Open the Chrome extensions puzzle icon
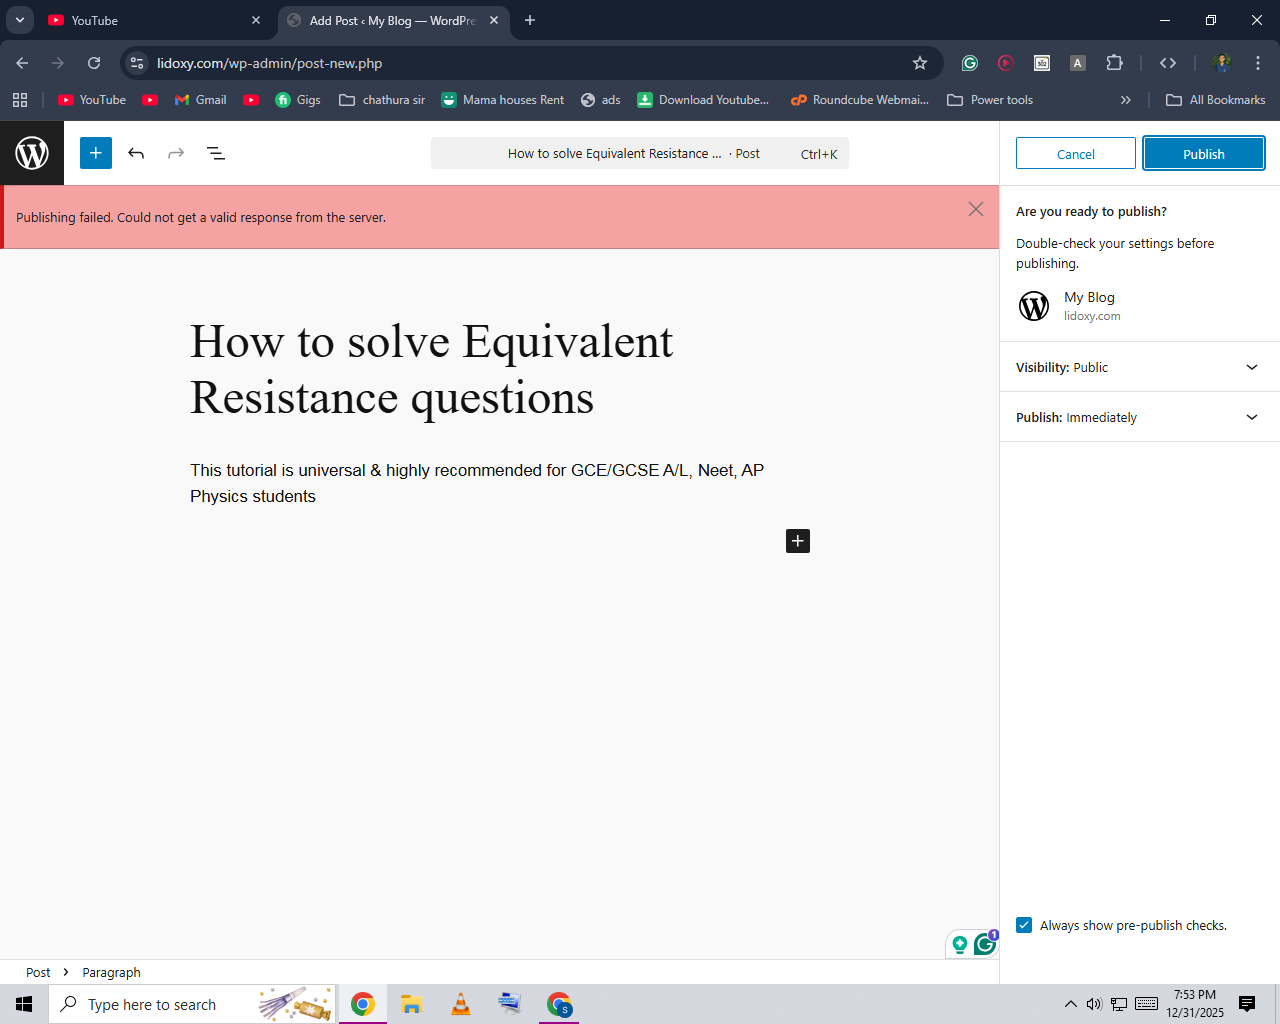Viewport: 1280px width, 1024px height. tap(1114, 63)
